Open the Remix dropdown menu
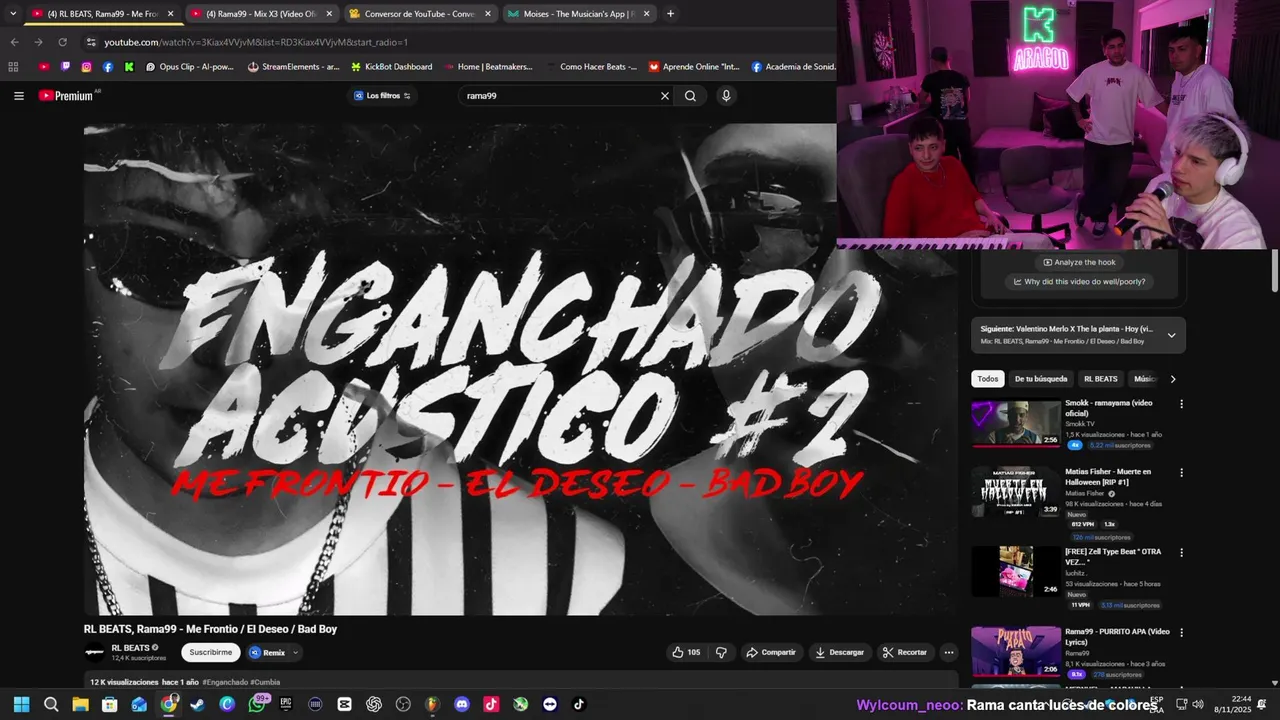Screen dimensions: 1280x720 pyautogui.click(x=274, y=652)
